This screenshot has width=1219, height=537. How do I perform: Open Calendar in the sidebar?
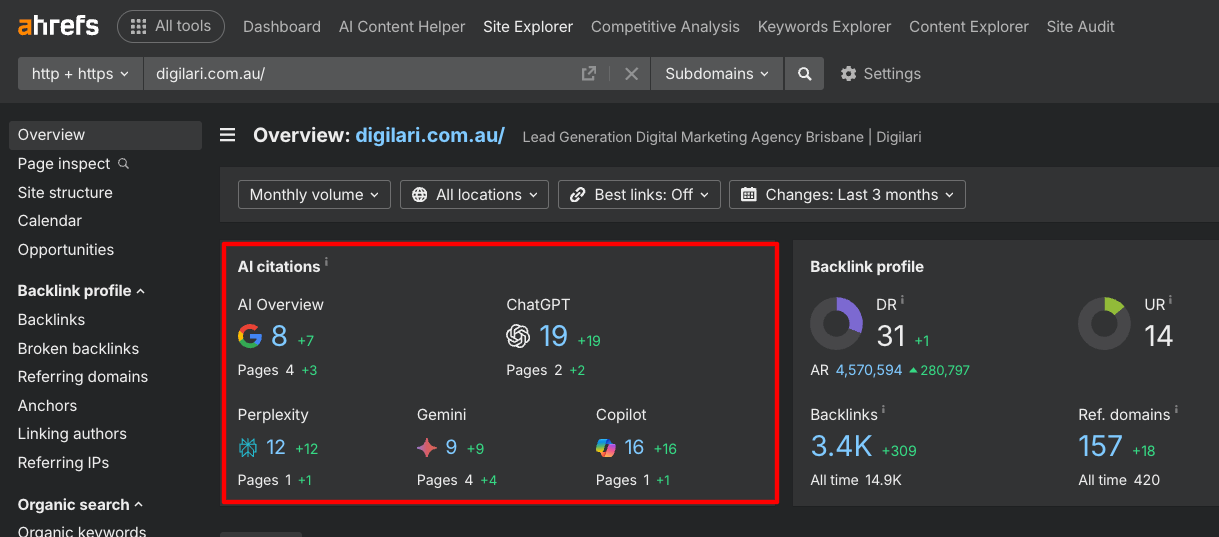(x=50, y=220)
